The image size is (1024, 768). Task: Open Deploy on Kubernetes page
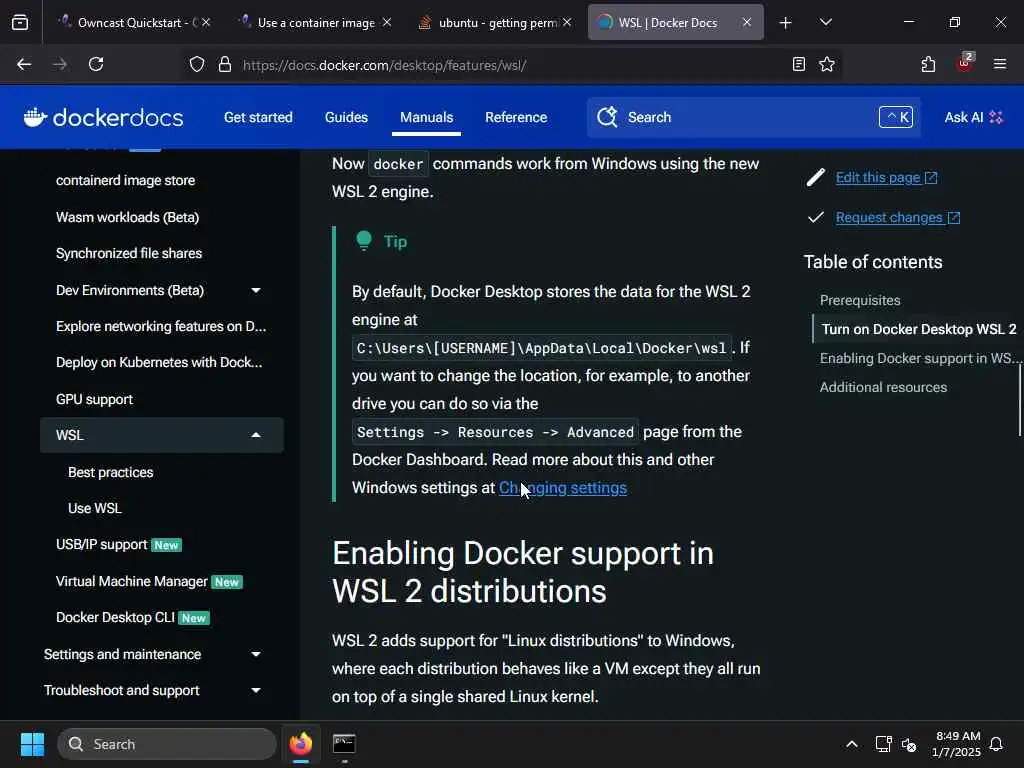159,362
